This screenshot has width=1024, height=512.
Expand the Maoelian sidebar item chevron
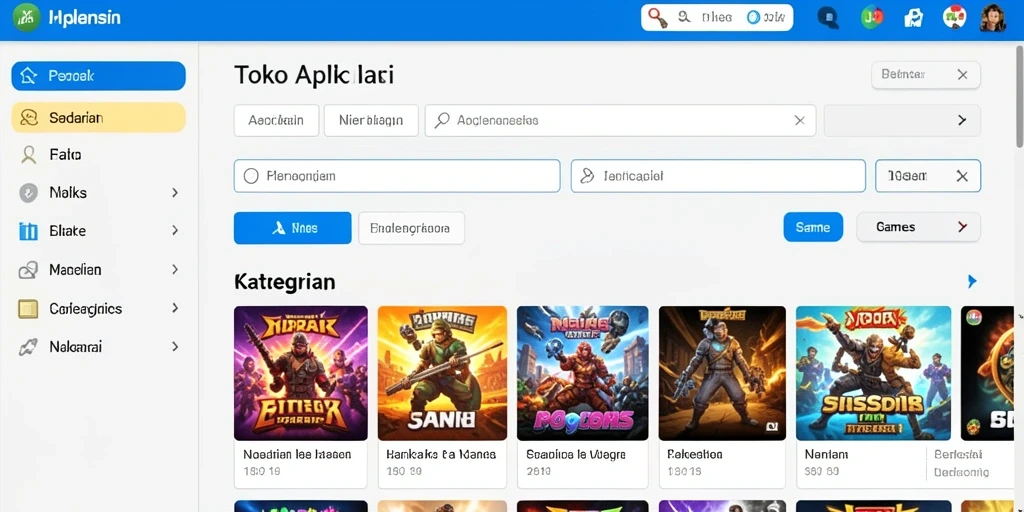coord(174,270)
